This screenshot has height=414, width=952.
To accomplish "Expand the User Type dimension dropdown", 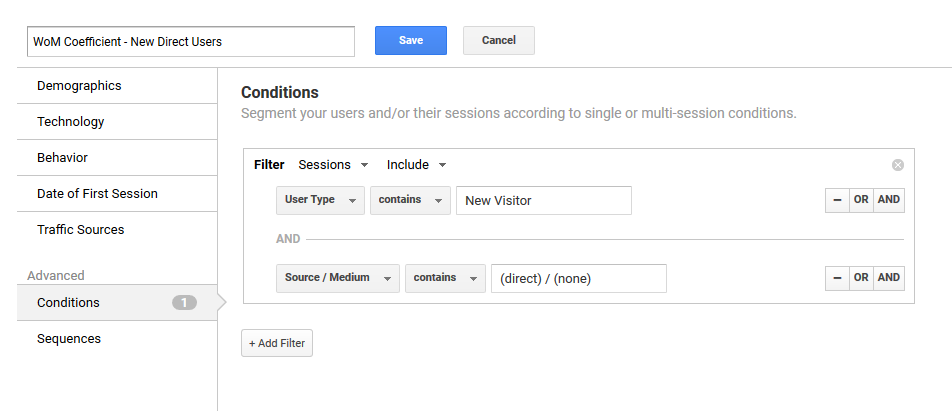I will coord(320,200).
